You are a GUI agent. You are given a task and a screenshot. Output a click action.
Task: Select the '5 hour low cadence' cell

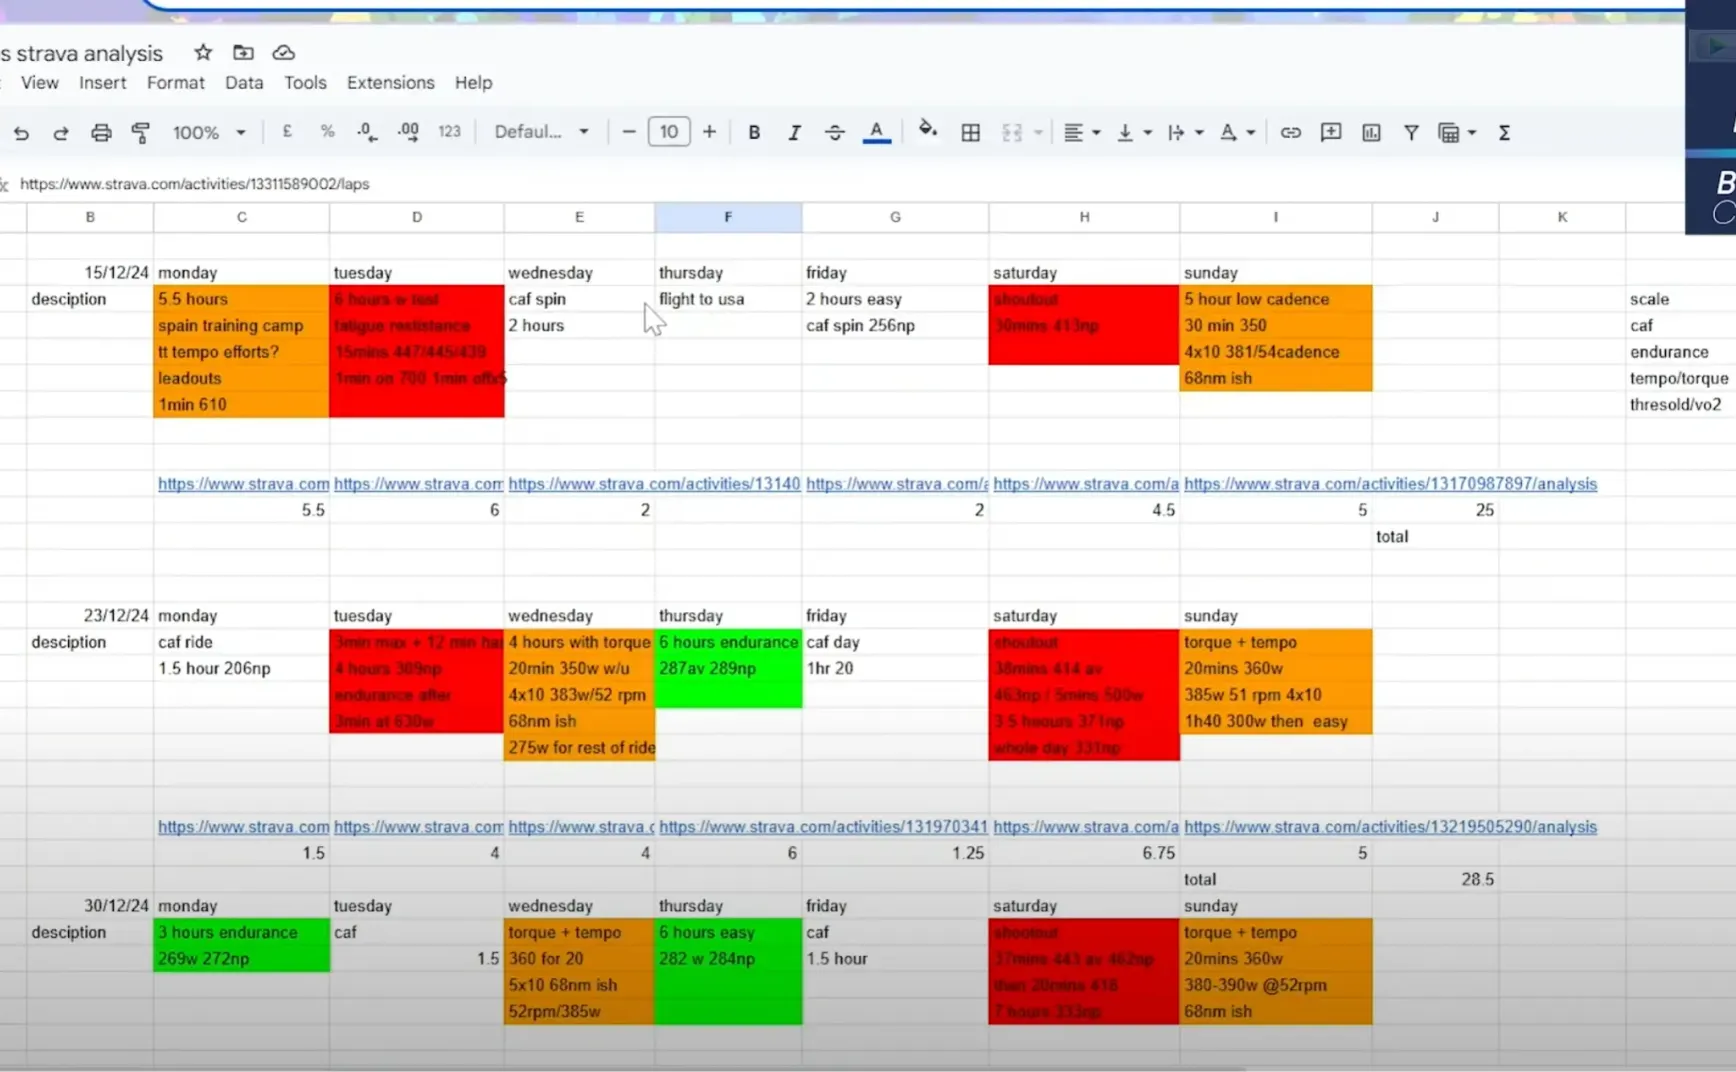1276,299
